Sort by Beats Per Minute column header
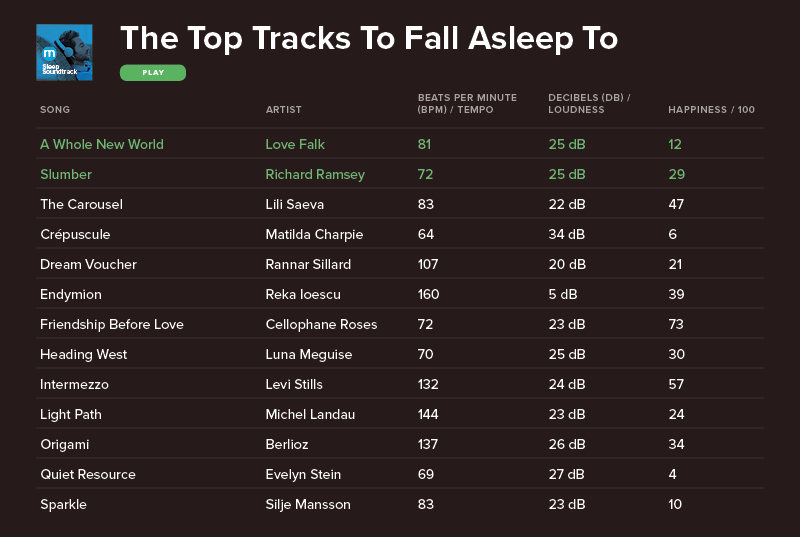Image resolution: width=800 pixels, height=537 pixels. point(467,104)
